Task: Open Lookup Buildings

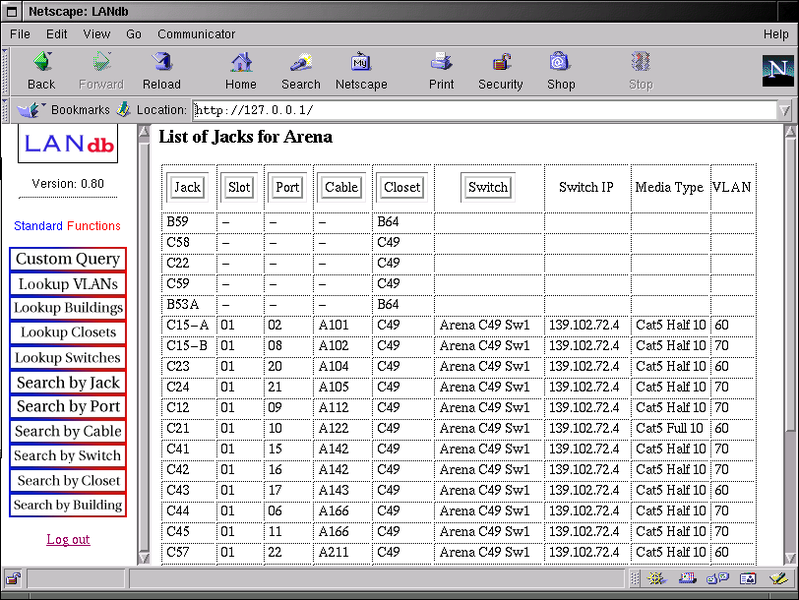Action: click(x=68, y=308)
